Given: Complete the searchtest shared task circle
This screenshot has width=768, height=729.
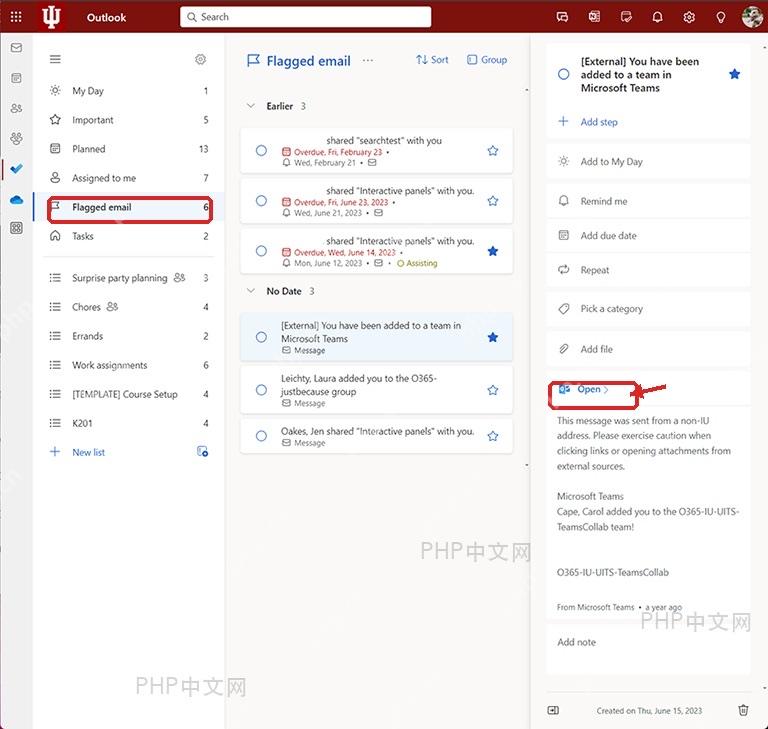Looking at the screenshot, I should tap(262, 150).
